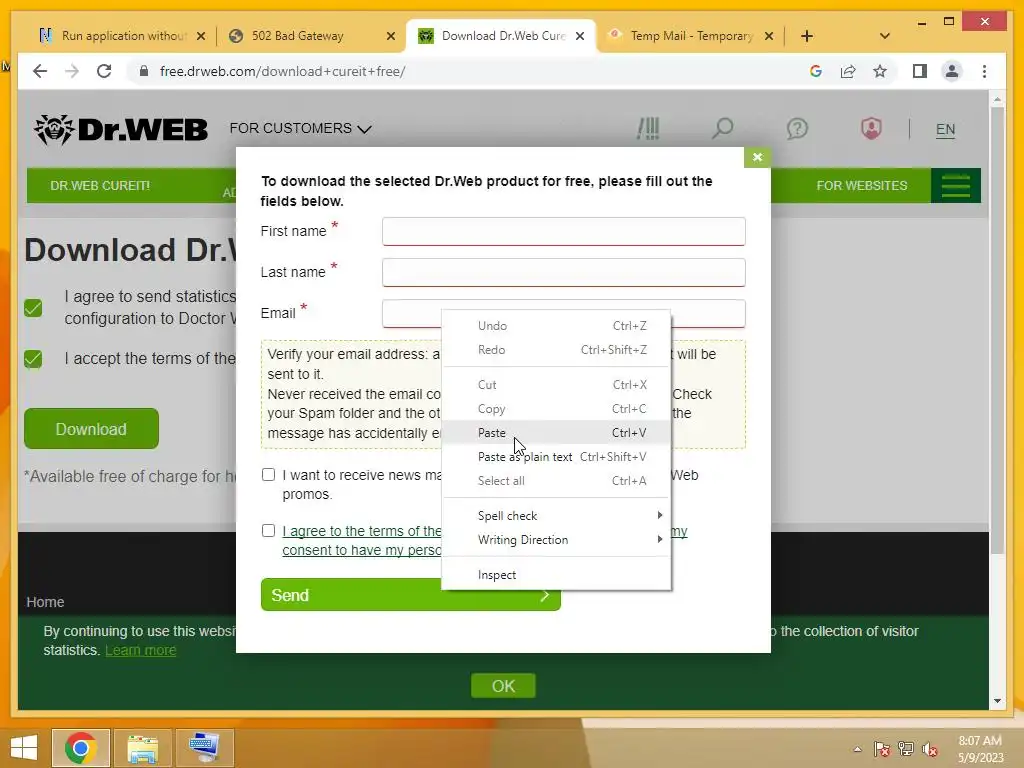
Task: Open Chrome three-dot menu
Action: coord(984,71)
